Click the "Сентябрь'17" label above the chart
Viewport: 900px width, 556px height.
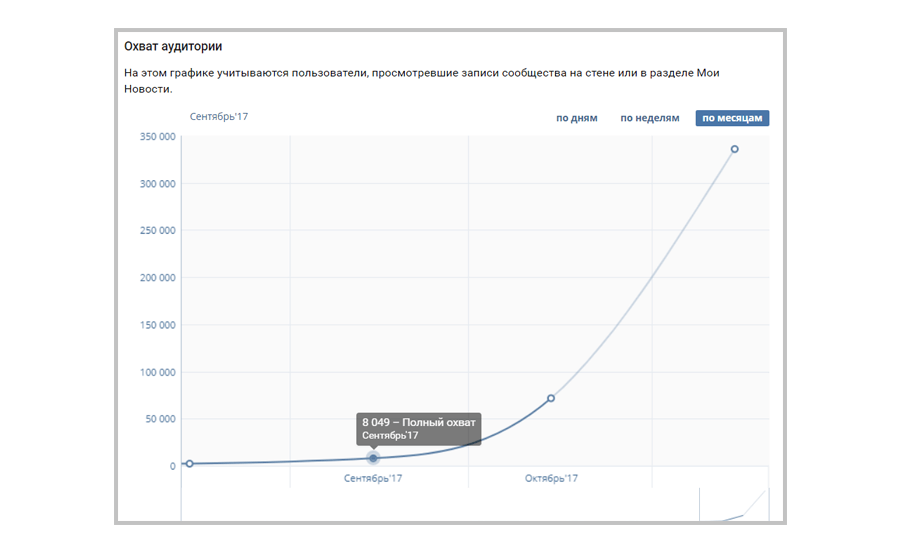coord(219,117)
